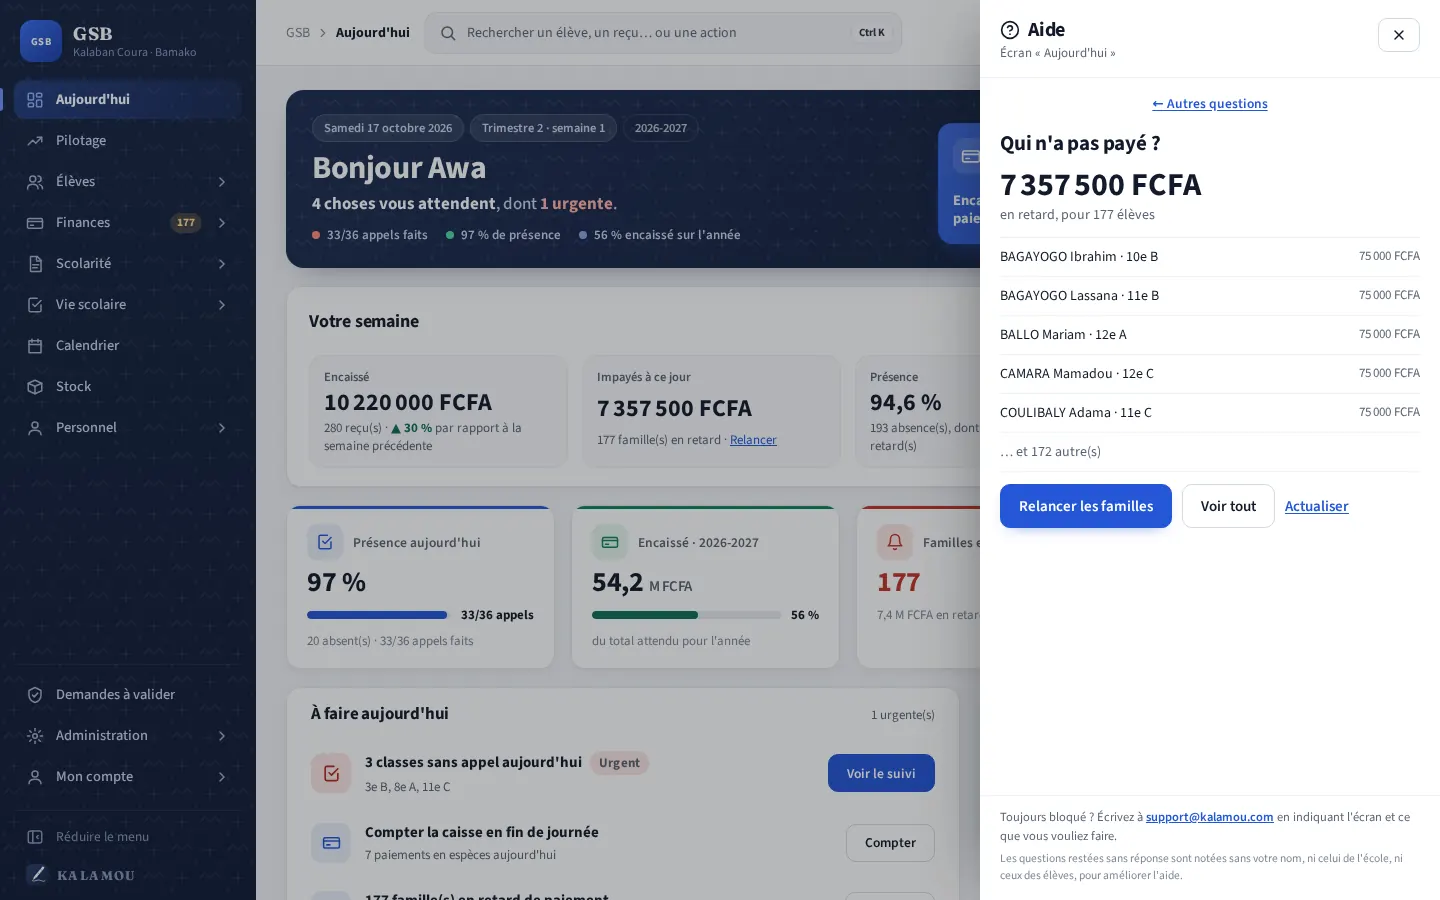Click the Calendrier calendar icon

(35, 346)
